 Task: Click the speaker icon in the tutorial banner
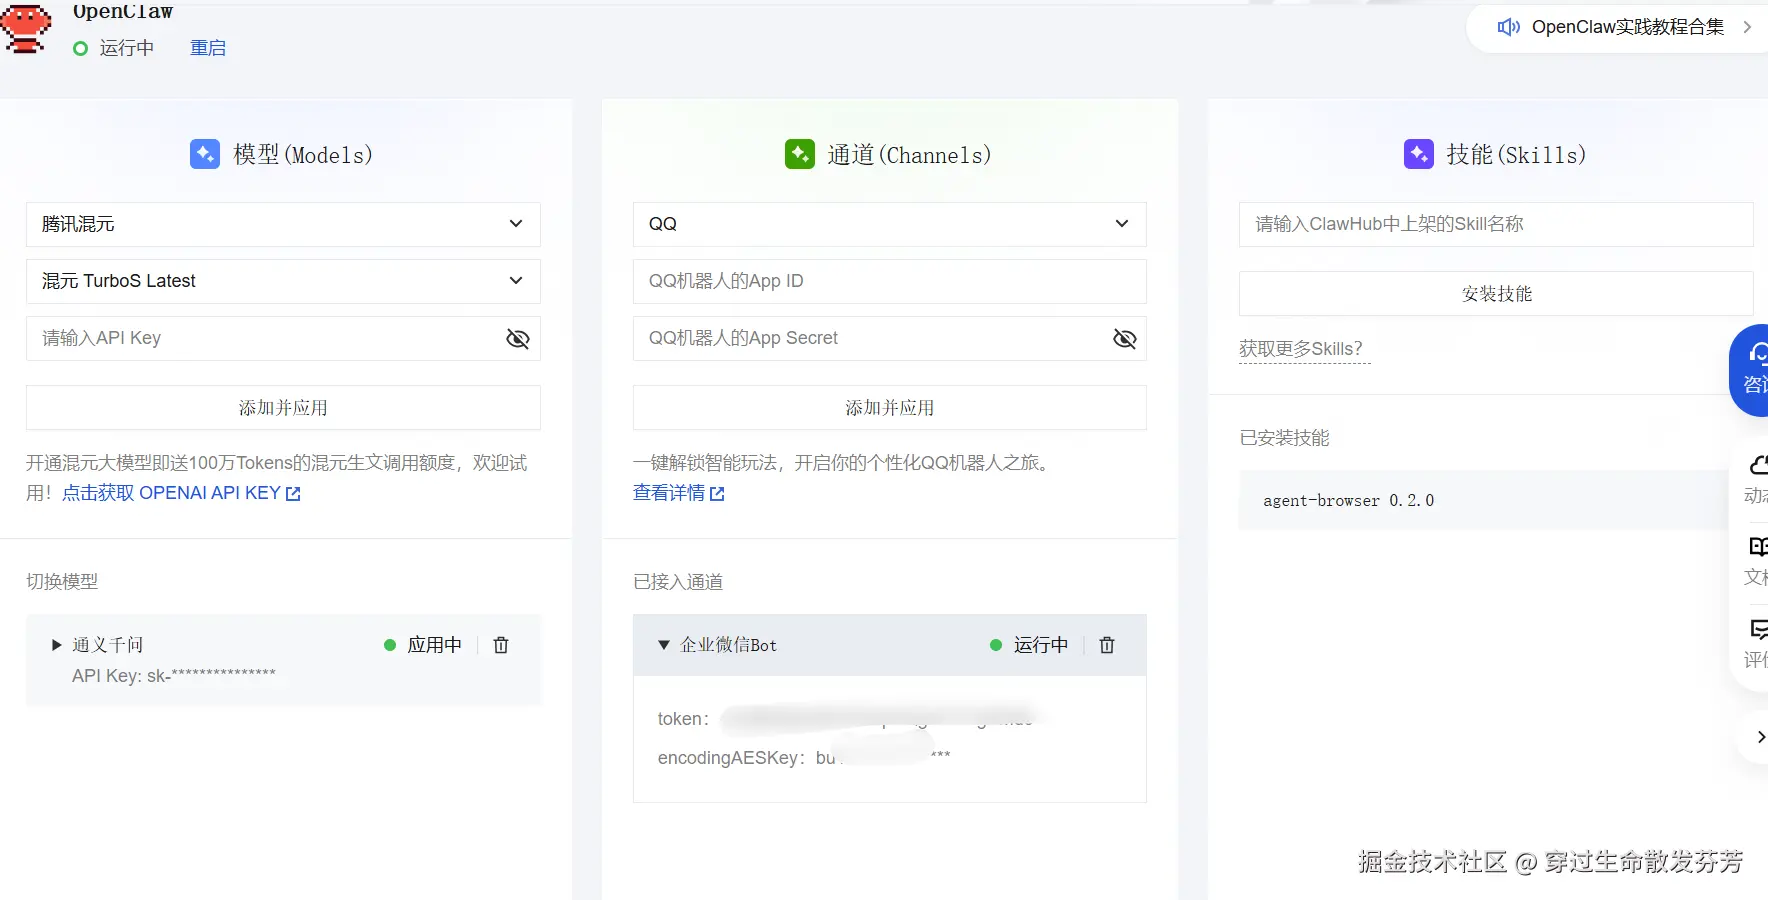1508,27
